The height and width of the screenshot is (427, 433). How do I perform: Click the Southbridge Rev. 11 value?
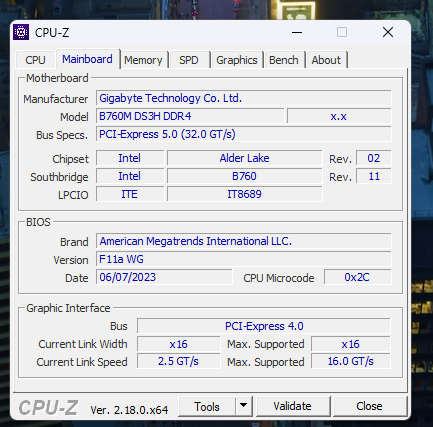[374, 176]
